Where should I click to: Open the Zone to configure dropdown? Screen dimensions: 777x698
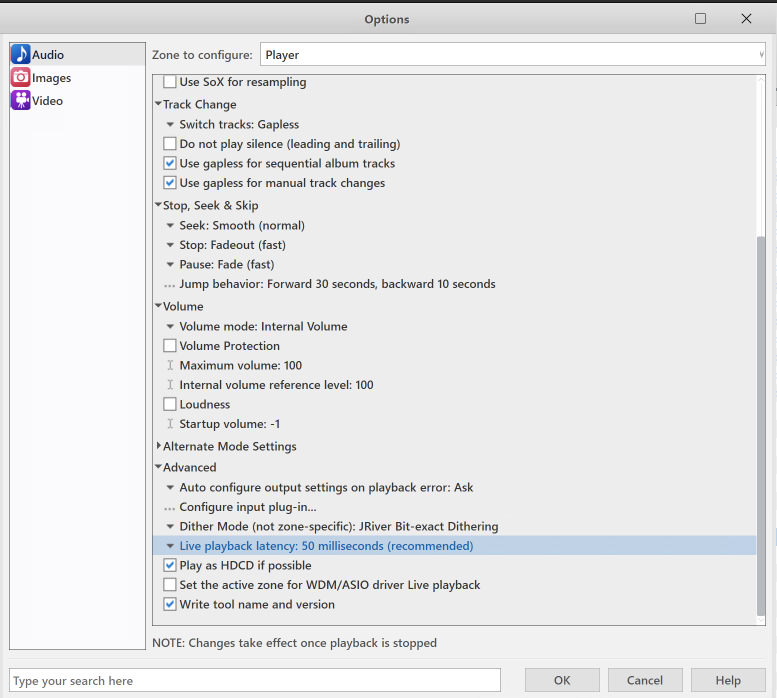tap(513, 54)
